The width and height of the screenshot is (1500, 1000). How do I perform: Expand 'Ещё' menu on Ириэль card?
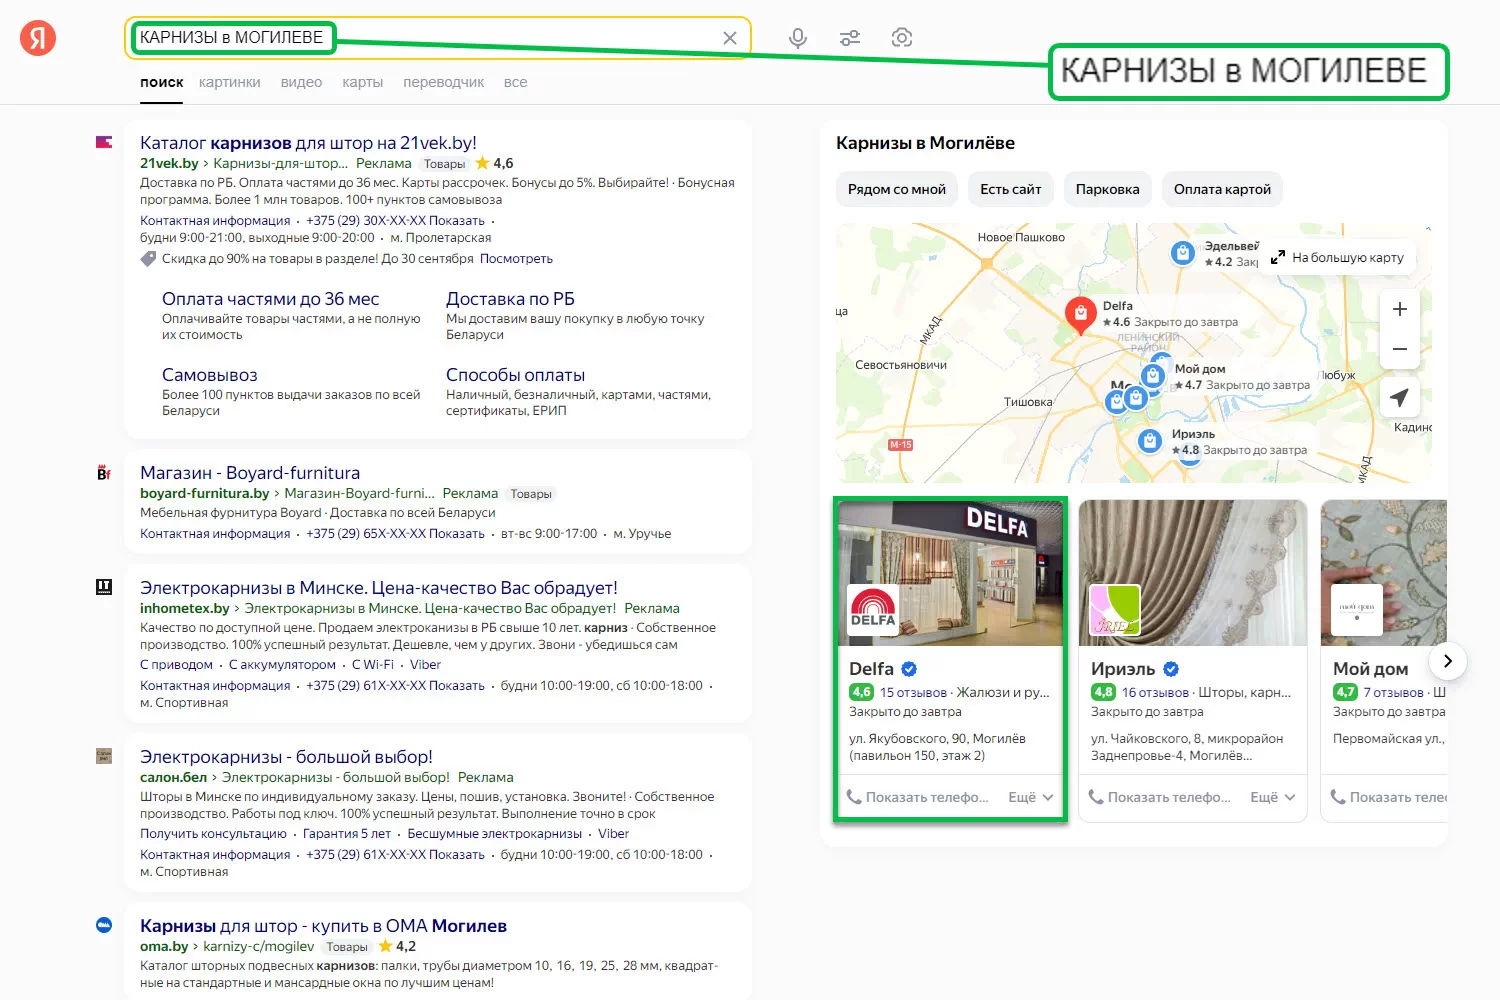pyautogui.click(x=1272, y=797)
